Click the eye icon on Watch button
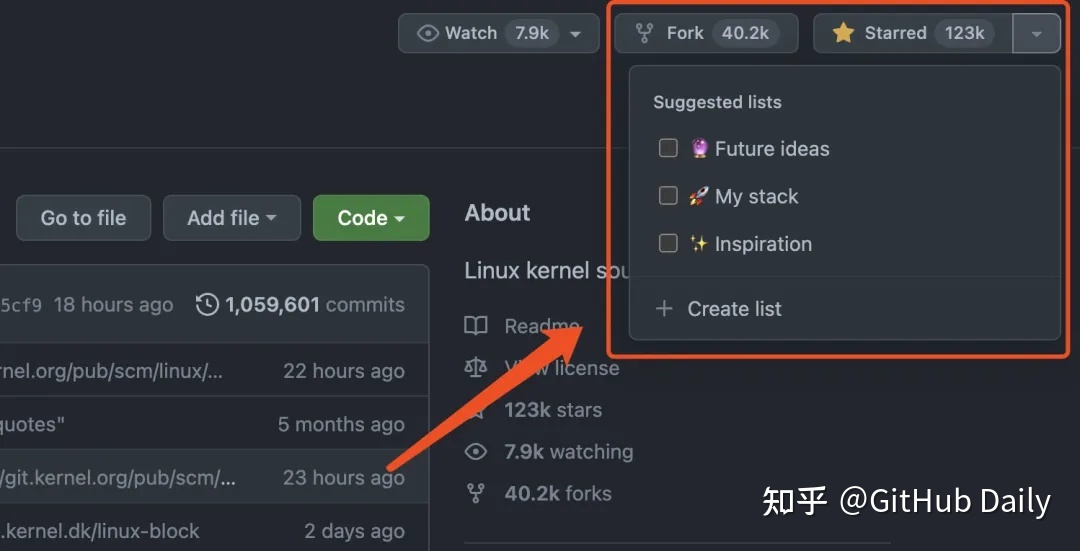 [x=428, y=33]
